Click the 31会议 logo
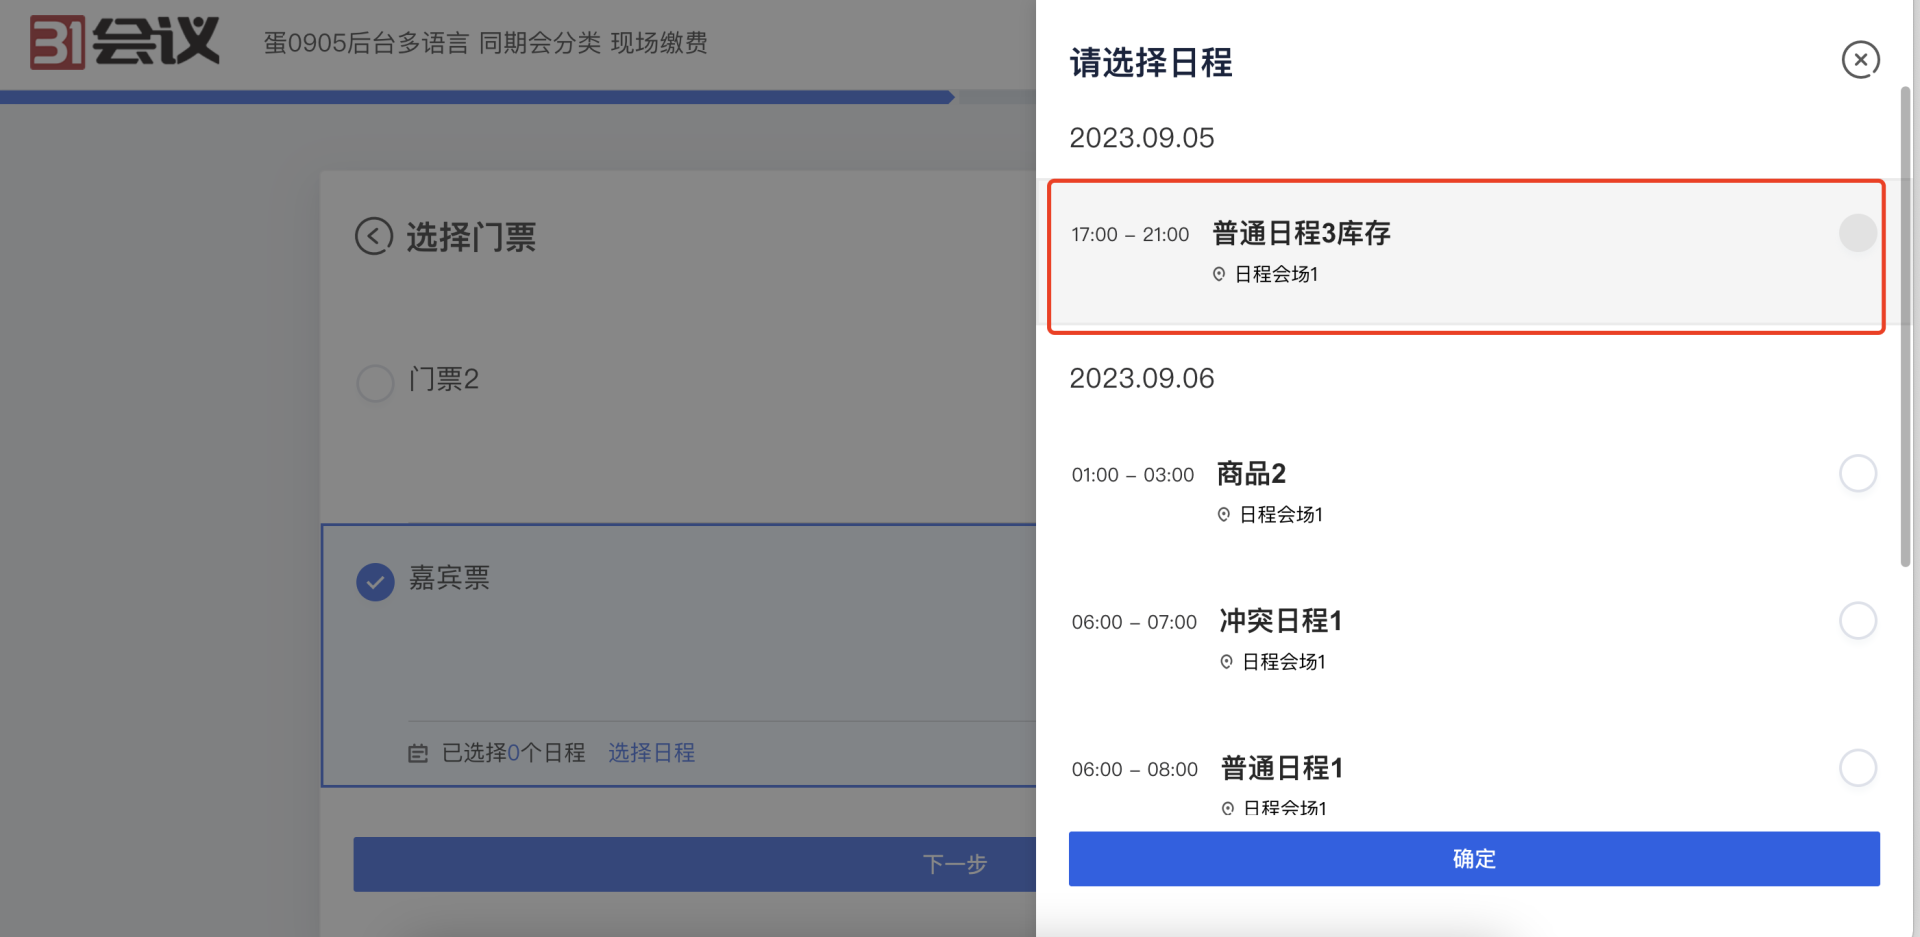1920x937 pixels. [124, 42]
